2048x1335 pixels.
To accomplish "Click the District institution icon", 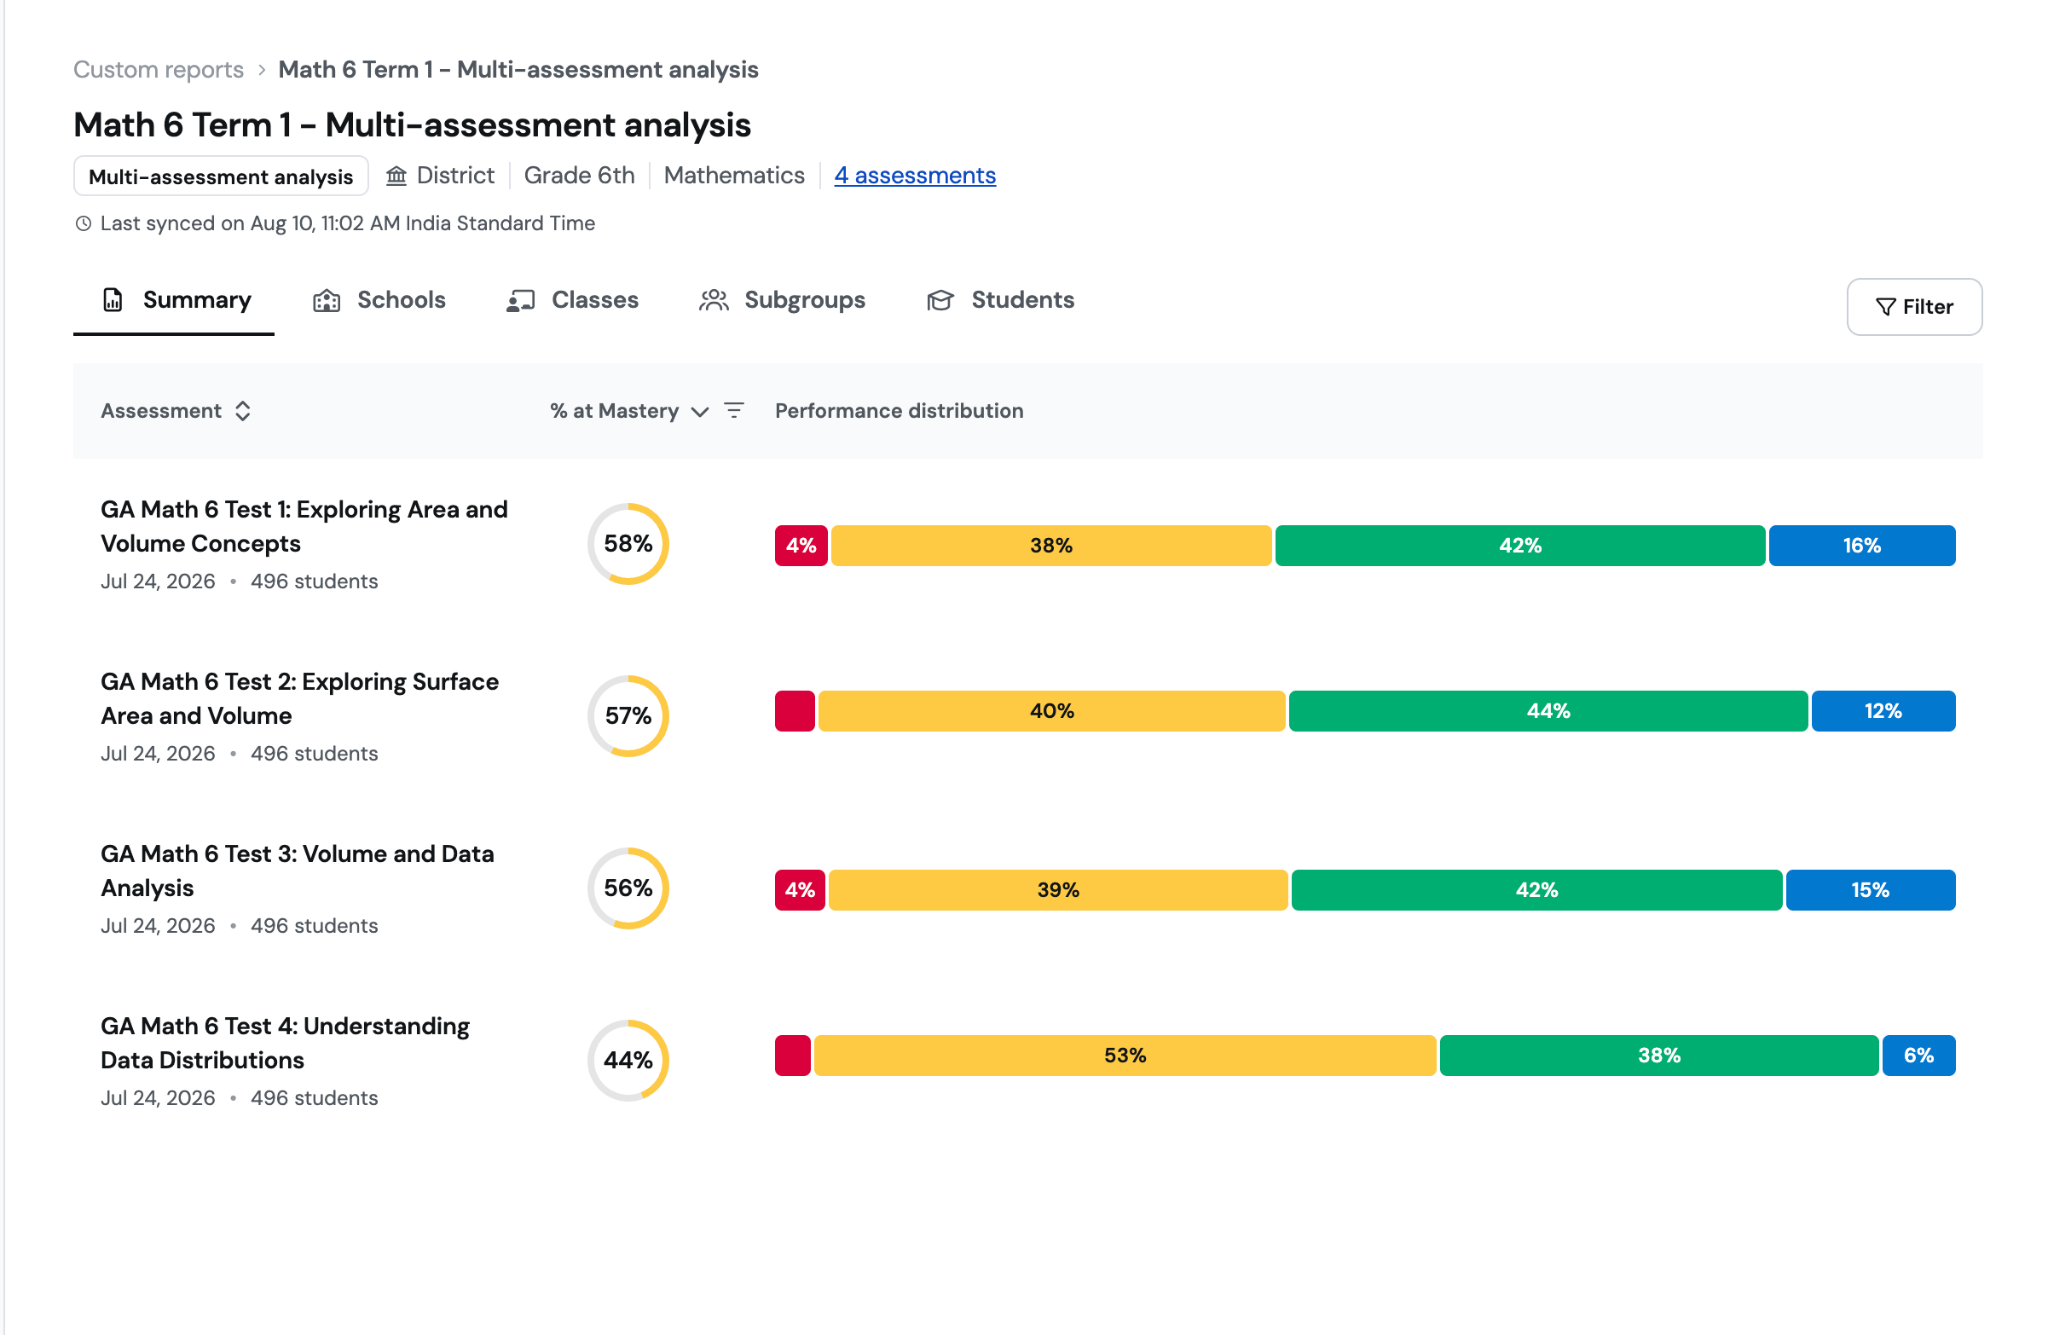I will pos(397,176).
